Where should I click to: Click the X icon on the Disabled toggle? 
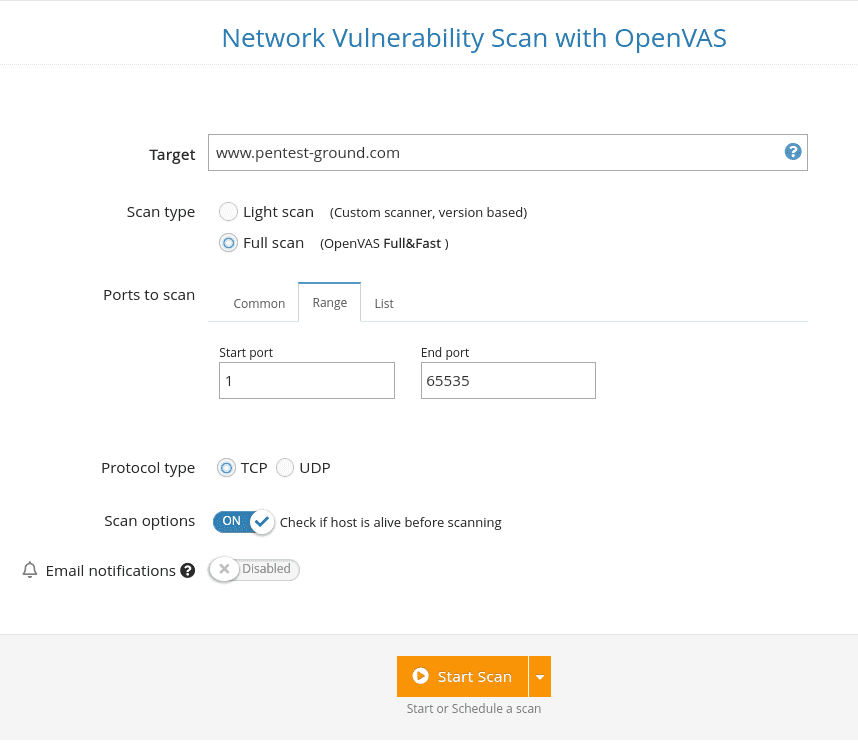224,568
